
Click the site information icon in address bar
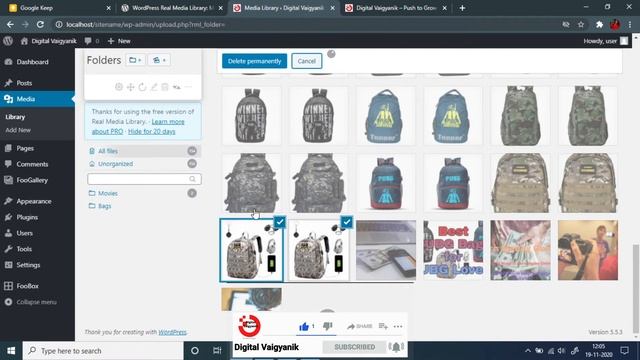(59, 24)
